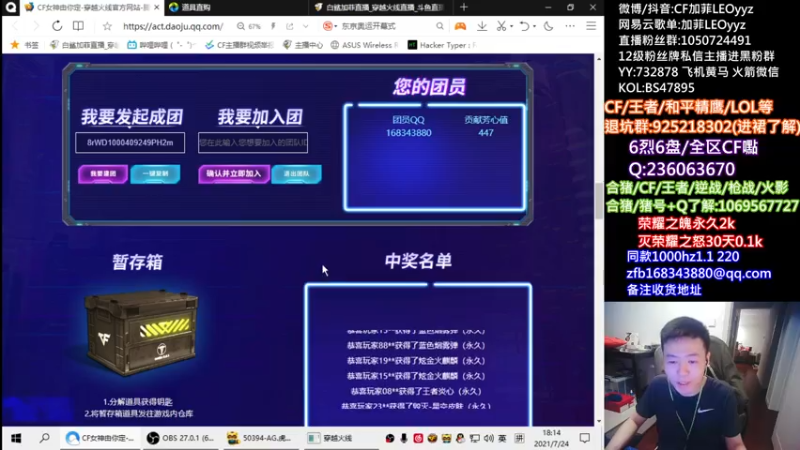Image resolution: width=800 pixels, height=450 pixels.
Task: Click the blue 一键复制 button
Action: pyautogui.click(x=155, y=174)
